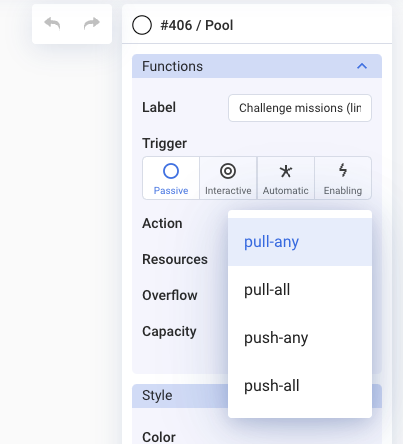The height and width of the screenshot is (444, 403).
Task: Click the #406 / Pool title
Action: (x=197, y=25)
